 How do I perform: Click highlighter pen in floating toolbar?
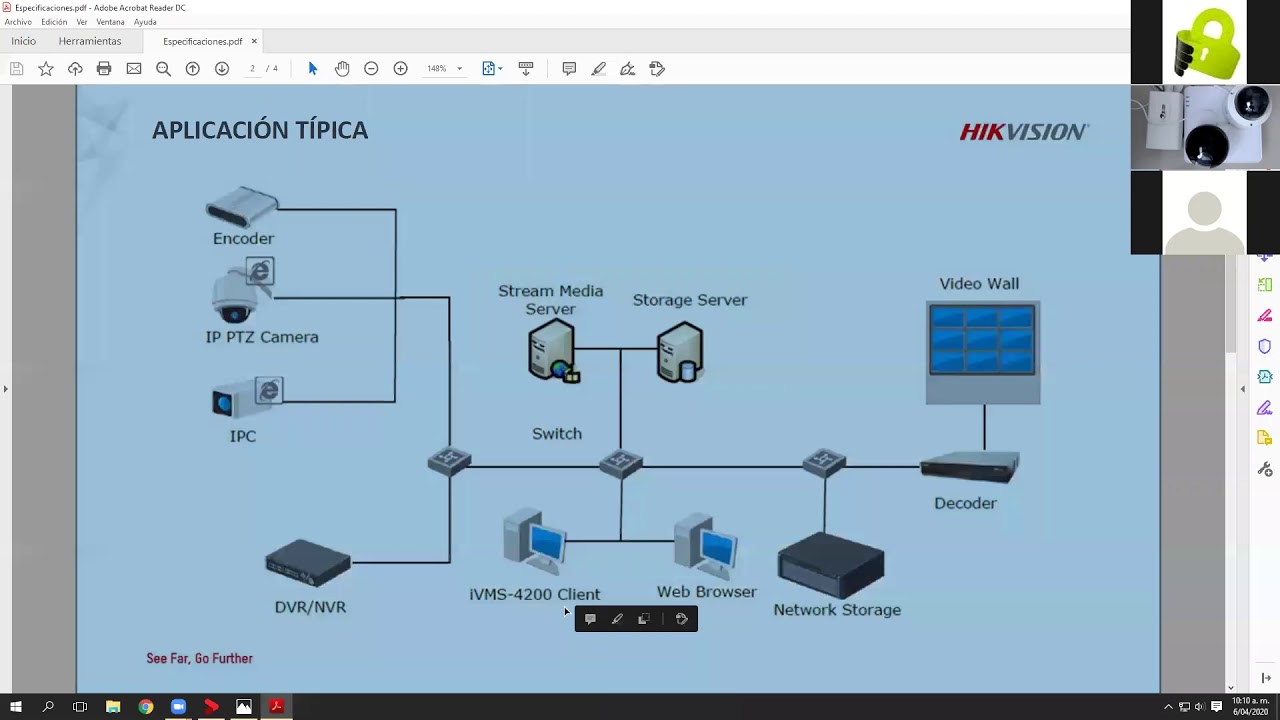coord(617,619)
